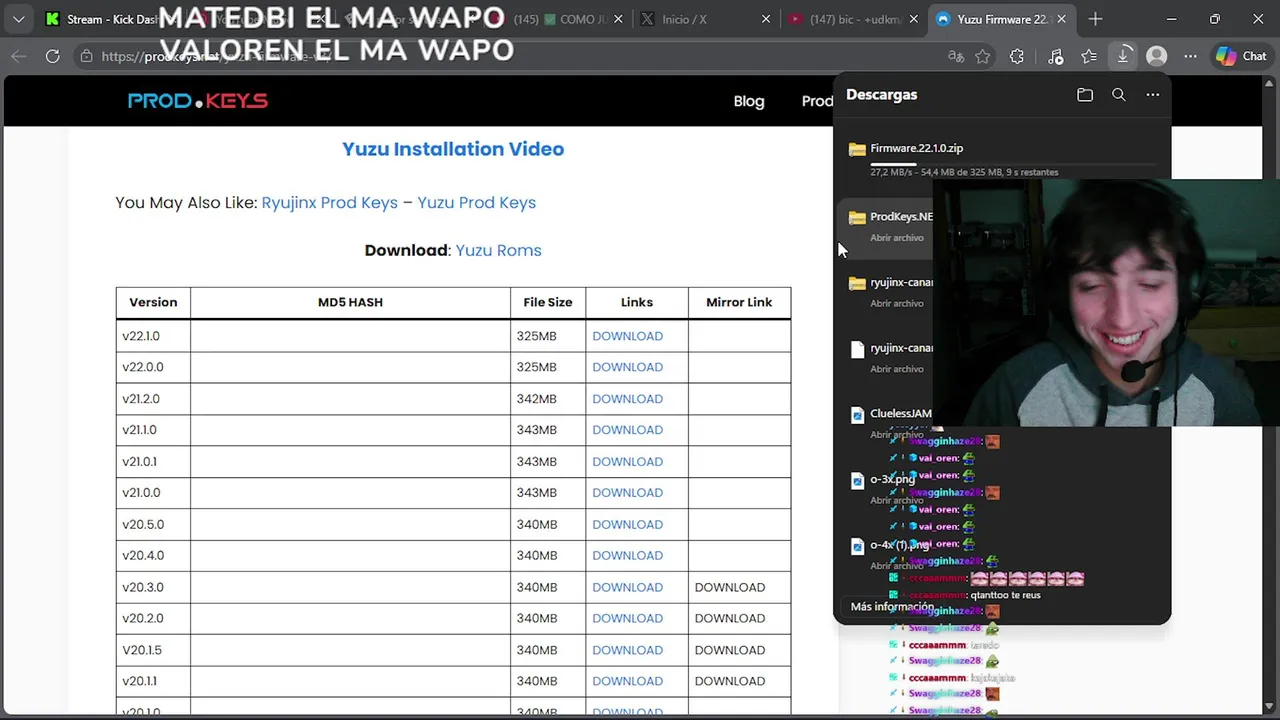Click Más información in downloads panel

pyautogui.click(x=892, y=607)
